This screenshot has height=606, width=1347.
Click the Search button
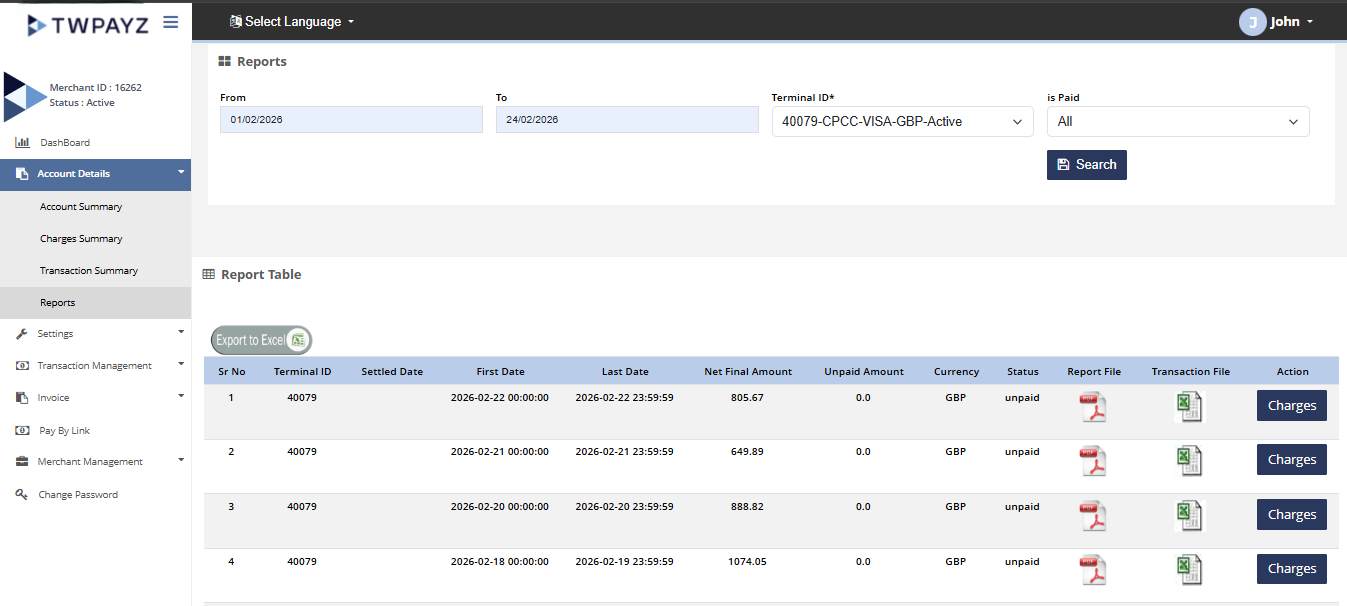[1086, 165]
